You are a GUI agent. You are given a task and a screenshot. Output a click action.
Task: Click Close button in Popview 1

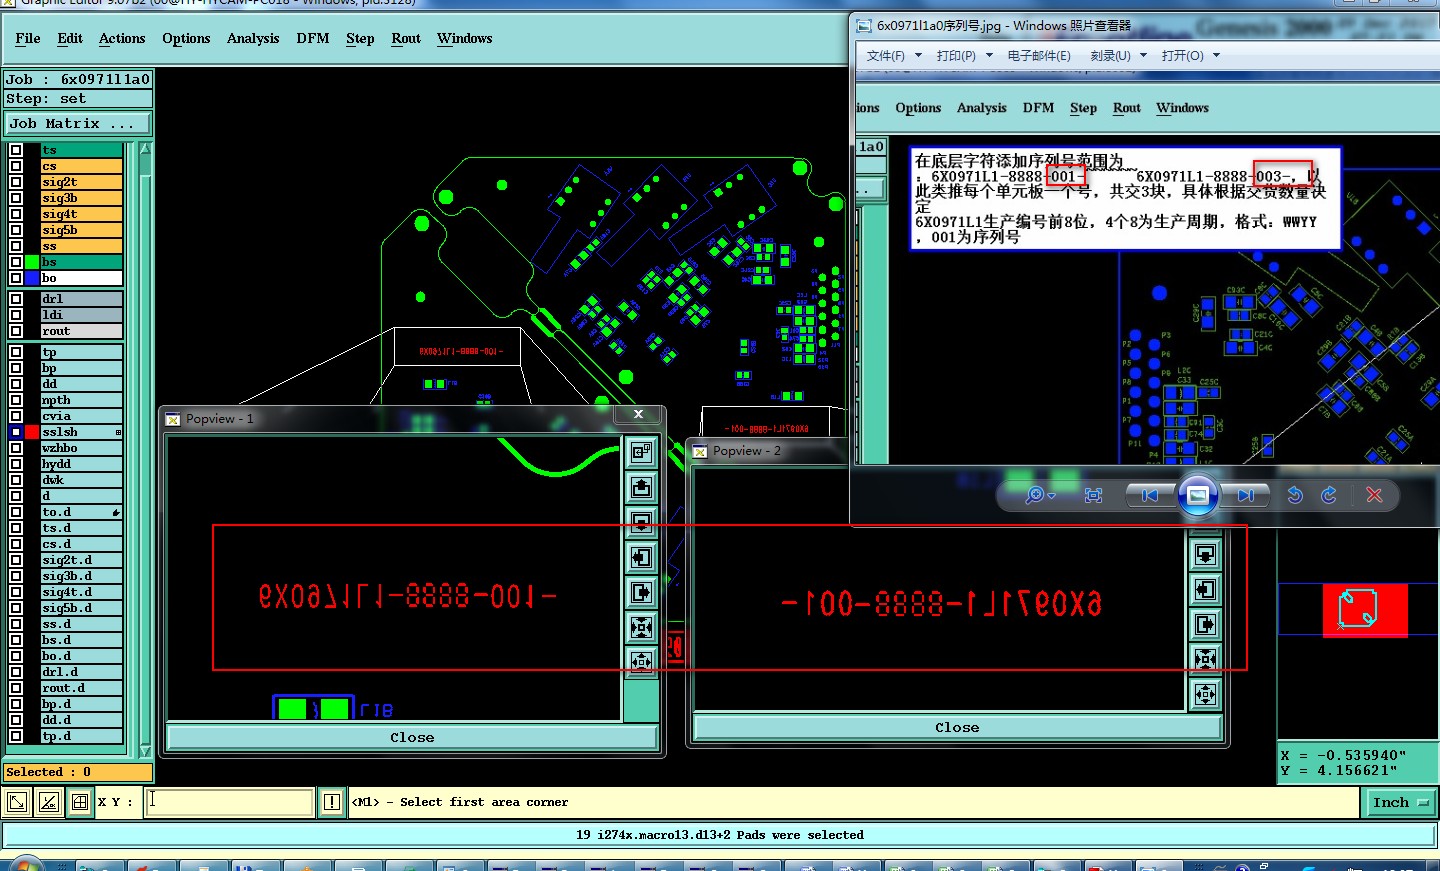[x=412, y=738]
